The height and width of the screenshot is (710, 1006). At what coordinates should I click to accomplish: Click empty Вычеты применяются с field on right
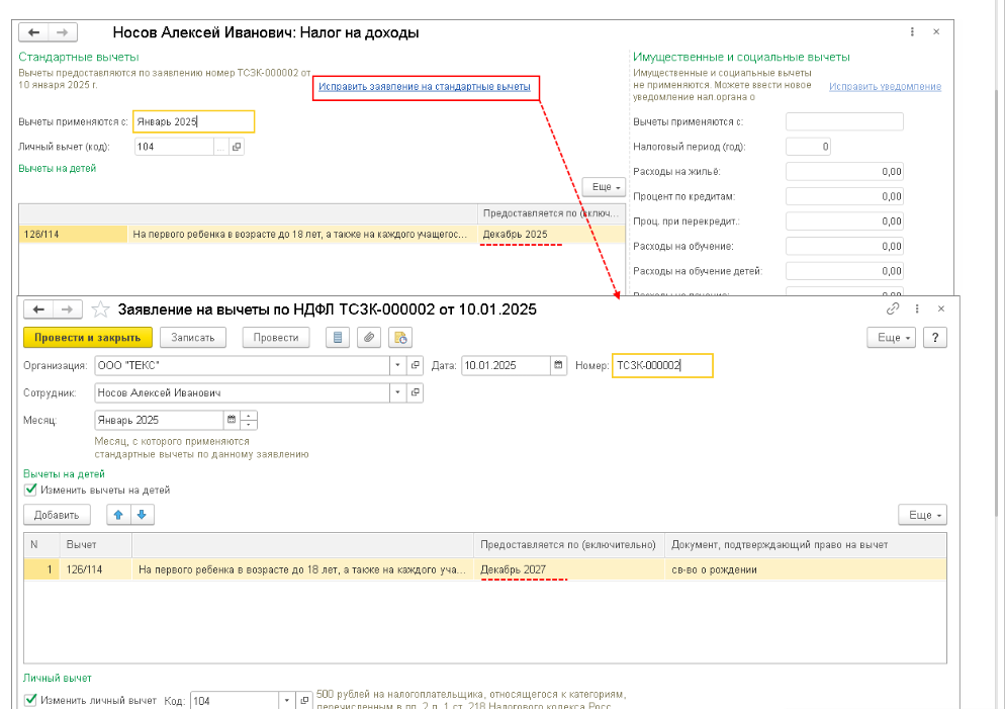(x=844, y=122)
